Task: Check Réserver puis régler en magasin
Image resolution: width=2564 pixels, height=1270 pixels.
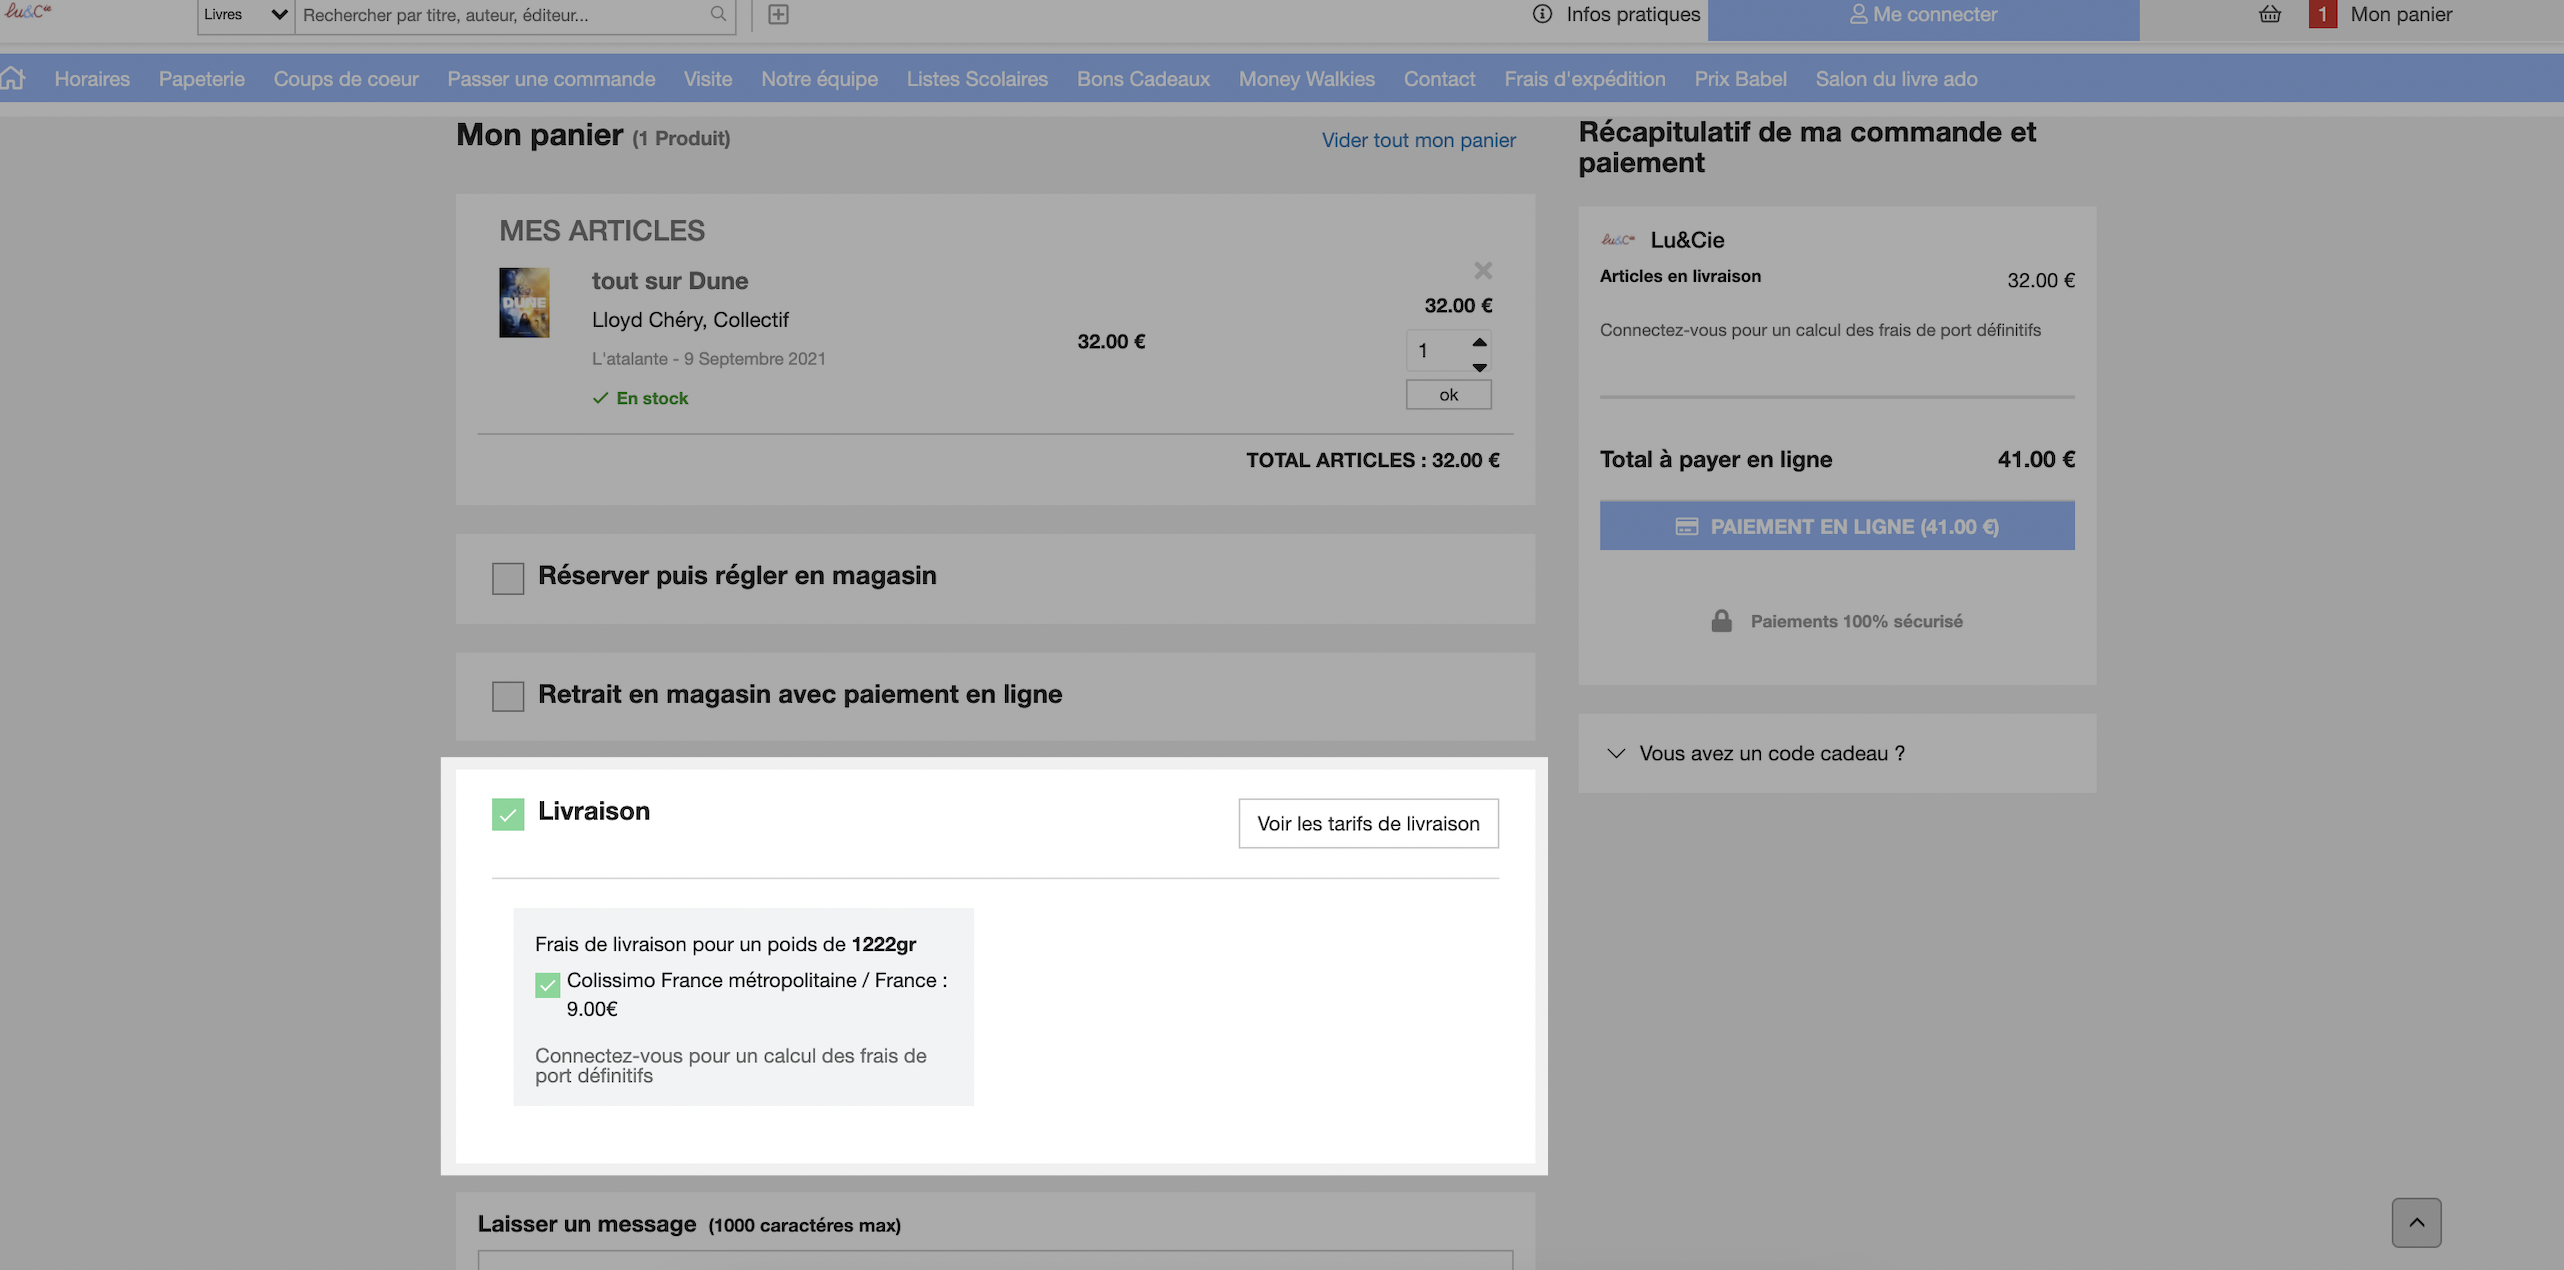Action: [508, 578]
